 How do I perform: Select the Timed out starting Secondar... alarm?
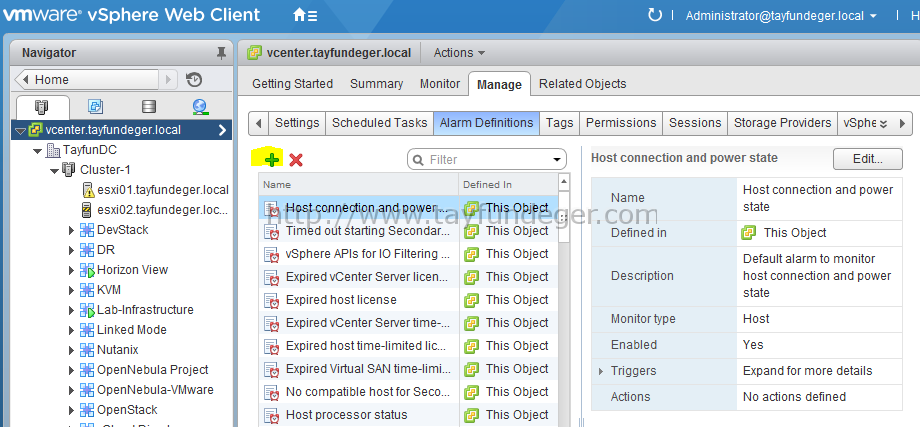[408, 231]
